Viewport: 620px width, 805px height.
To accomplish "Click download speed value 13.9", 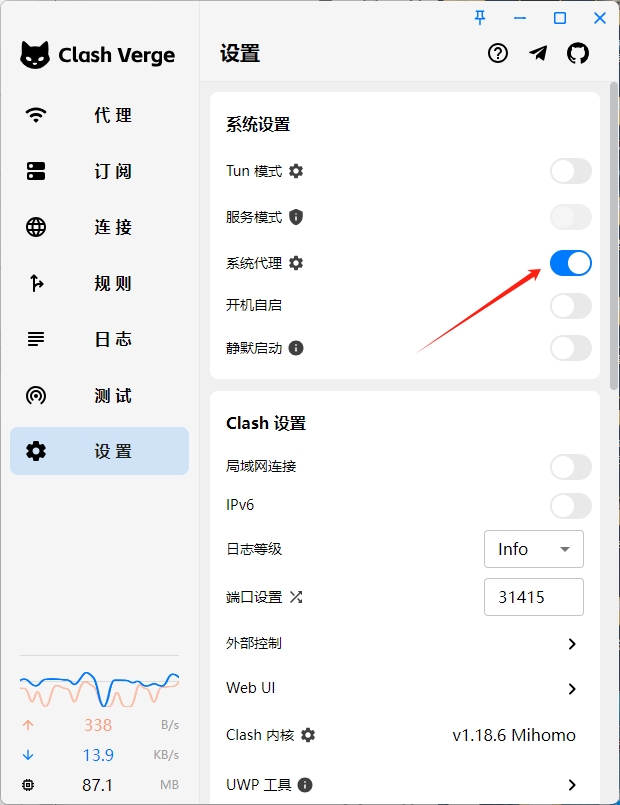I will click(x=98, y=755).
